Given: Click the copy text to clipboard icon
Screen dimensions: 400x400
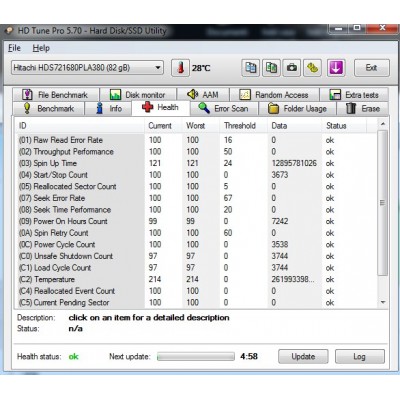Looking at the screenshot, I should 251,68.
